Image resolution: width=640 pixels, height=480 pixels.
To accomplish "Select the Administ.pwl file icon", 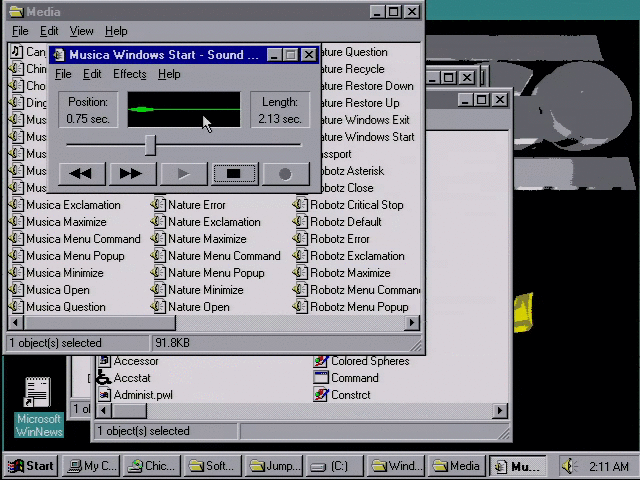I will 104,395.
